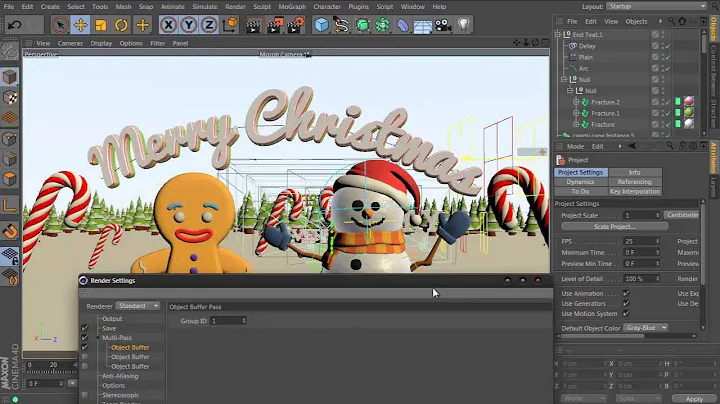The height and width of the screenshot is (404, 720).
Task: Select the Live Selection tool
Action: coord(60,25)
